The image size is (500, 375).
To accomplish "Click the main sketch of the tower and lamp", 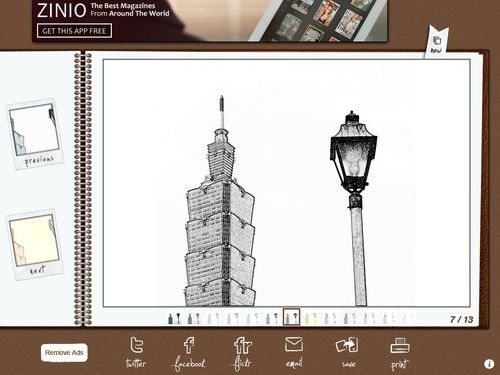I will tap(287, 183).
